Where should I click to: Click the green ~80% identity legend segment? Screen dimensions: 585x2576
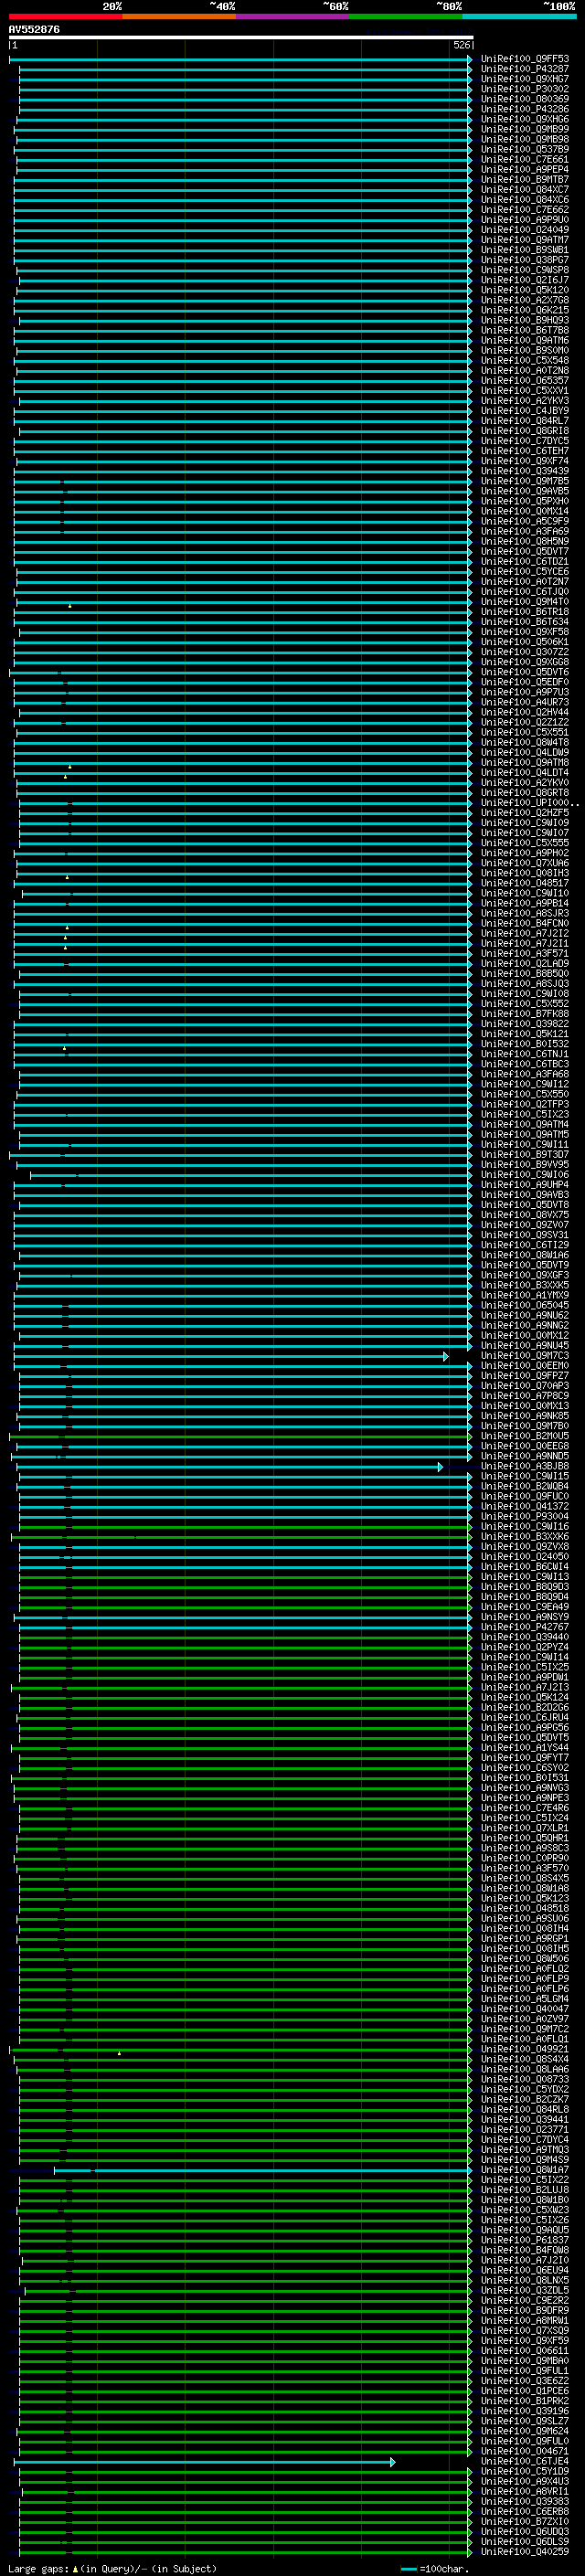coord(406,16)
